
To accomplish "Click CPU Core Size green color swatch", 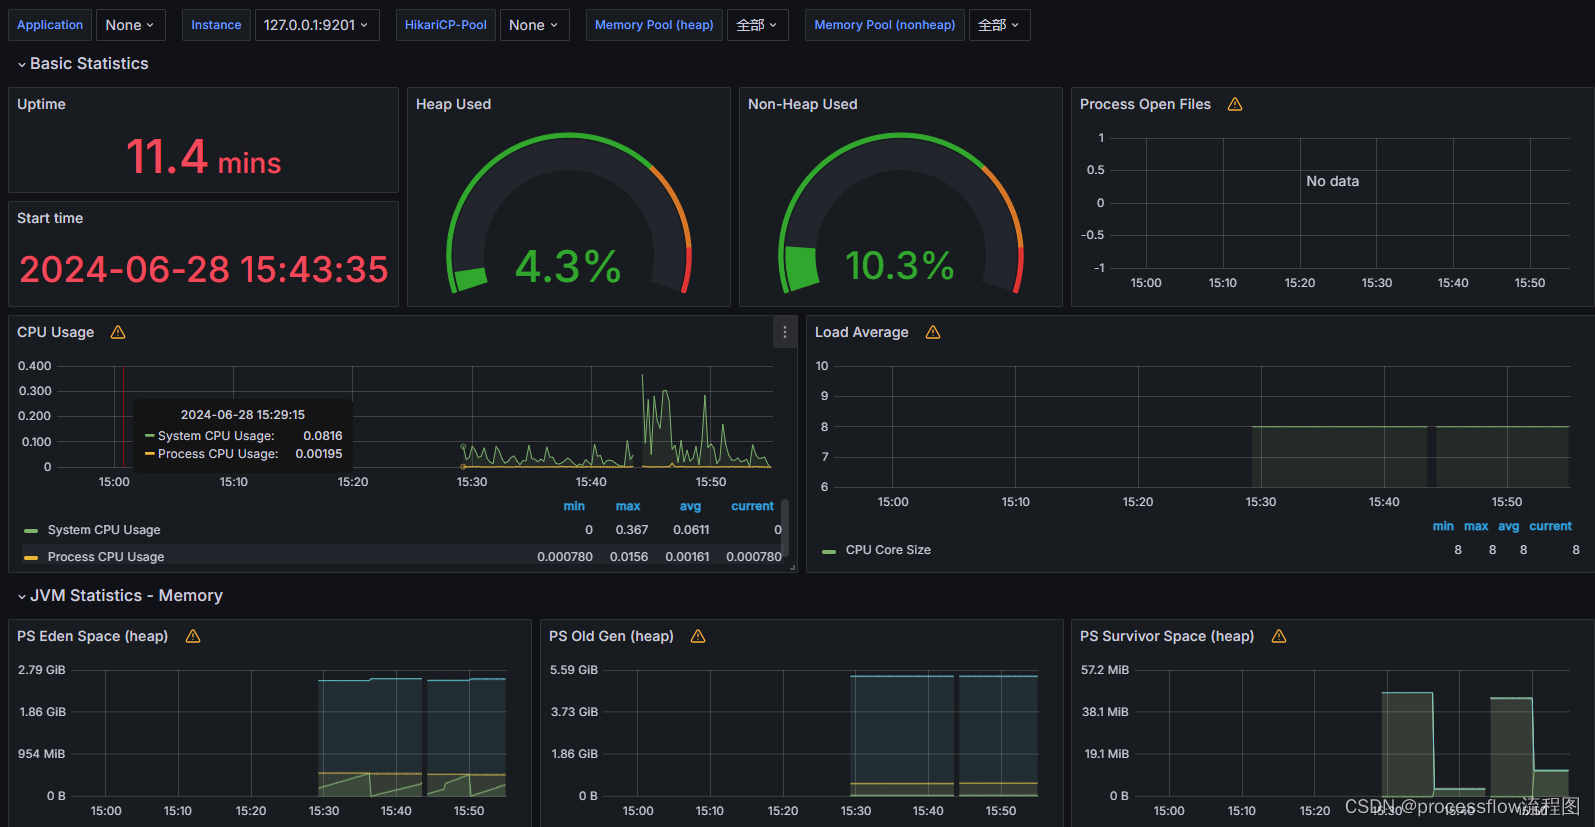I will 829,551.
